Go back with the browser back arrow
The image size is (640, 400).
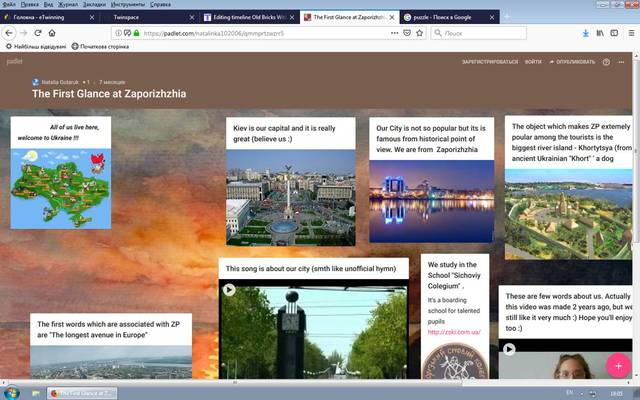[x=9, y=33]
